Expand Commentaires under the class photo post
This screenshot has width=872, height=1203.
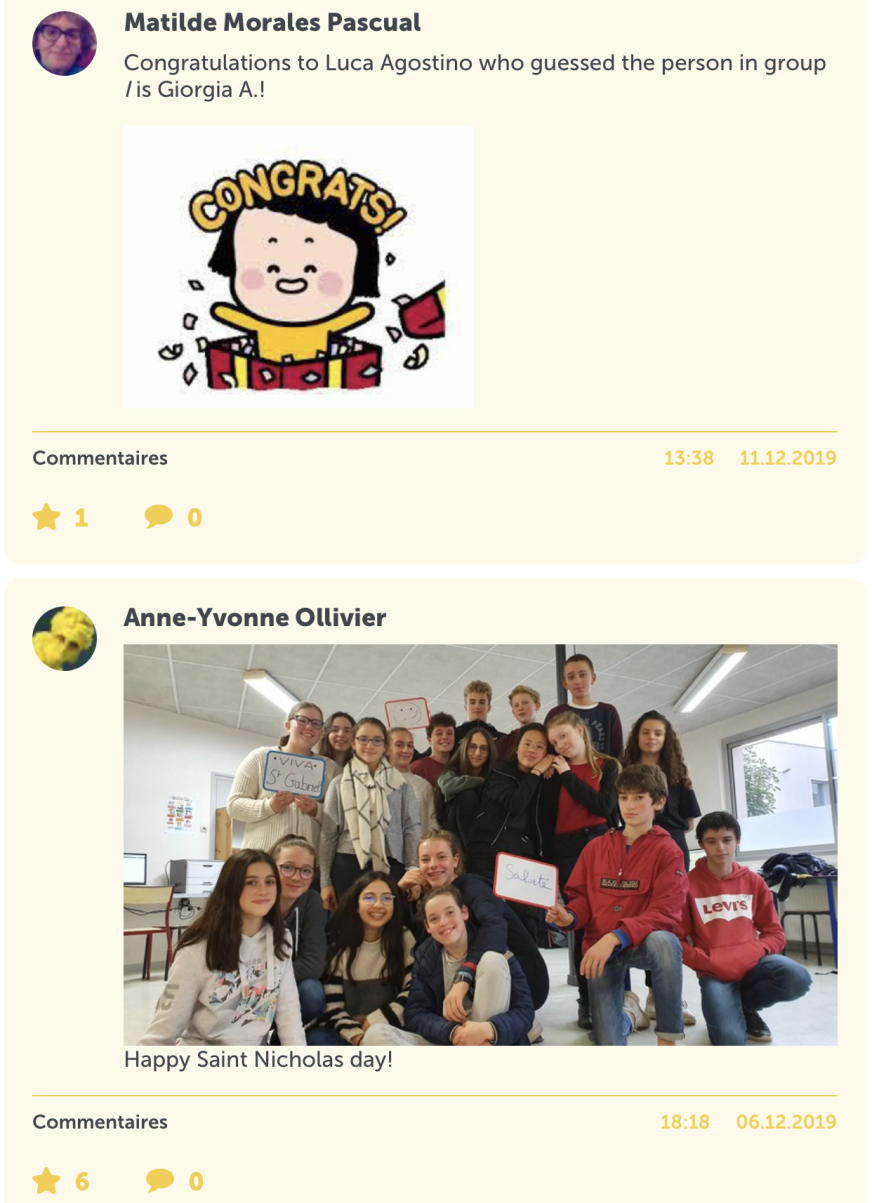pos(100,1122)
